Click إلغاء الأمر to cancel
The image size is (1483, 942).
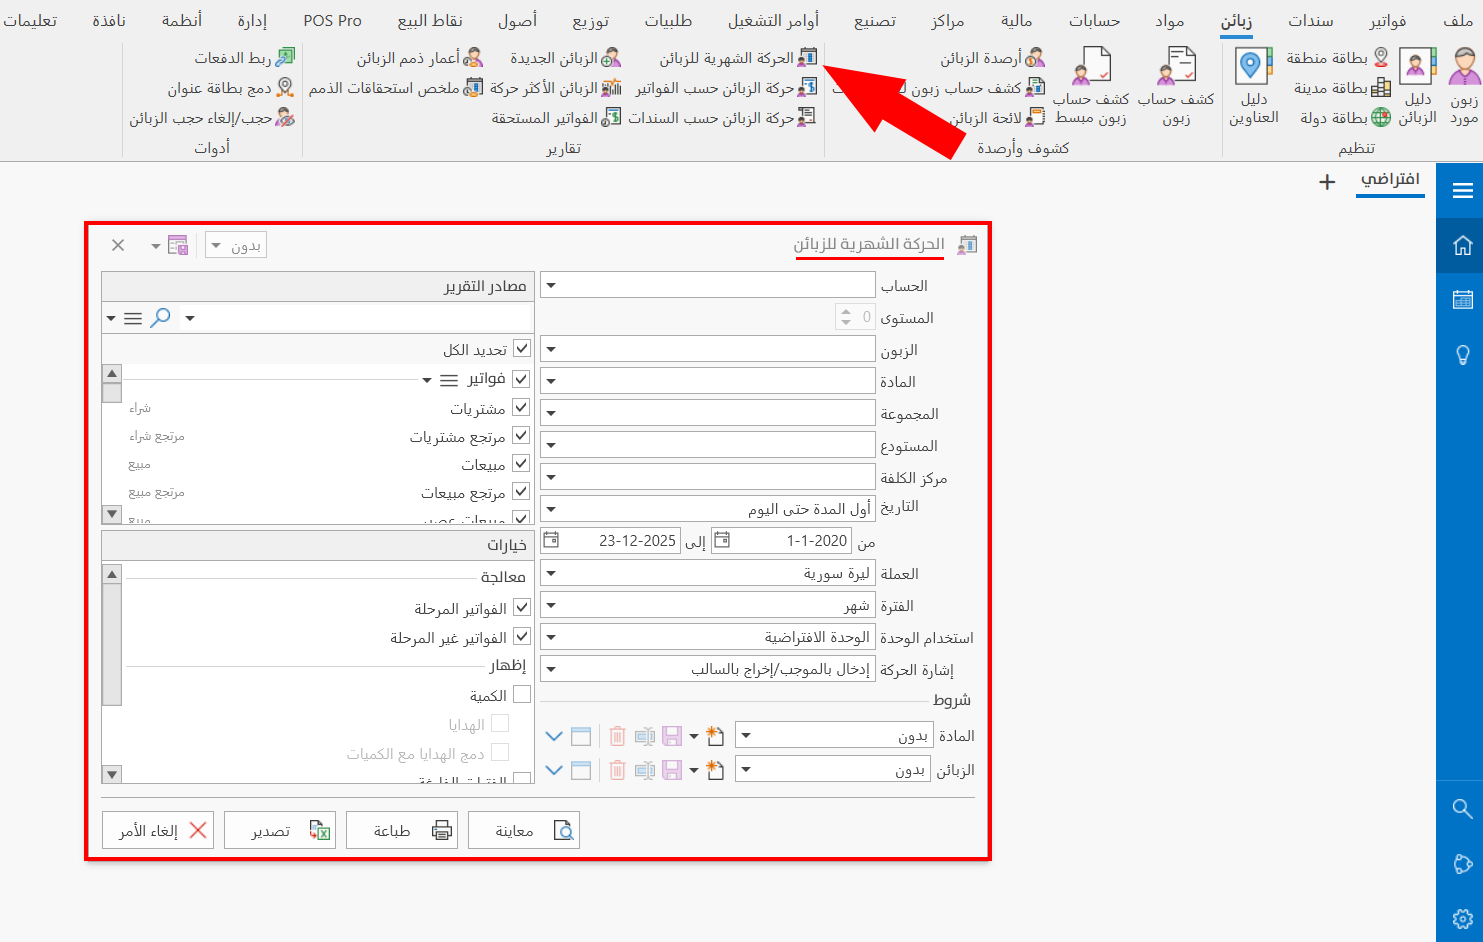(157, 829)
